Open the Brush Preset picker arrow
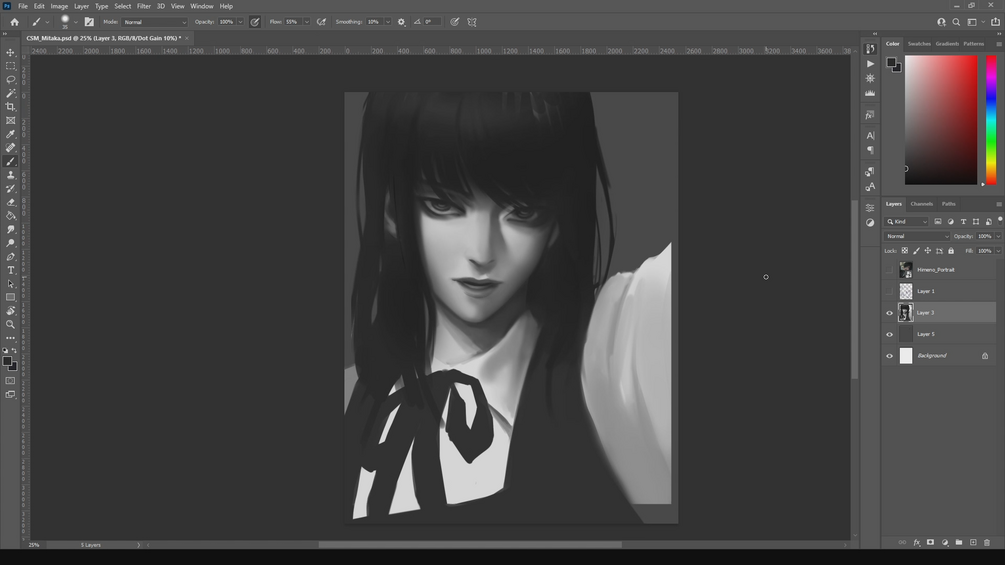The height and width of the screenshot is (565, 1005). click(x=76, y=22)
